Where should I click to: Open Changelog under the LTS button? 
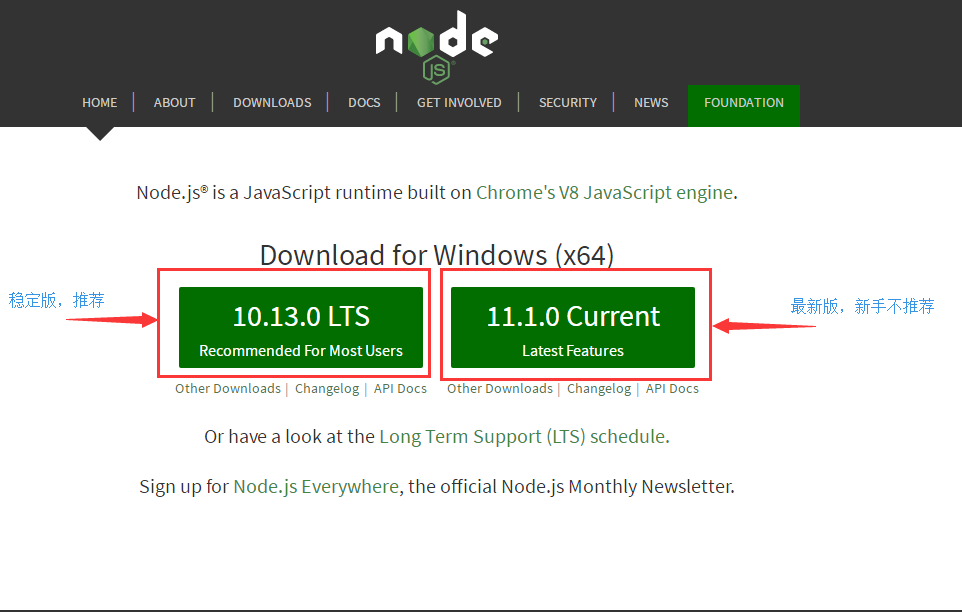point(327,389)
